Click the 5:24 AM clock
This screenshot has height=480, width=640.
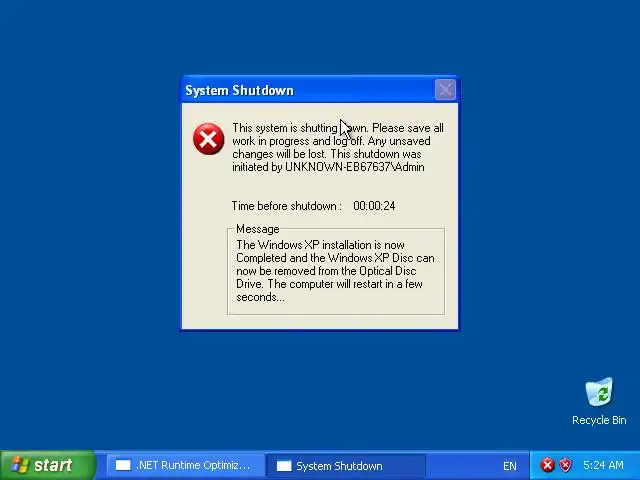[603, 465]
